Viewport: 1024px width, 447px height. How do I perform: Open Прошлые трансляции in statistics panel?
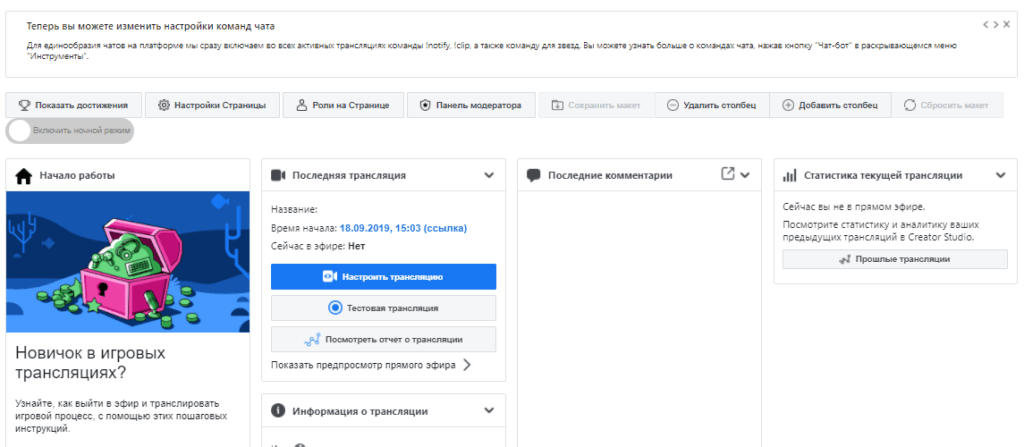[895, 259]
